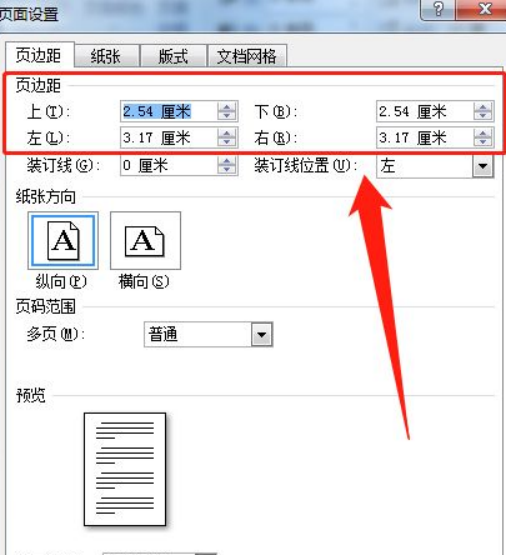Viewport: 507px width, 555px height.
Task: Increase the 下(B) margin with up arrow
Action: click(483, 107)
